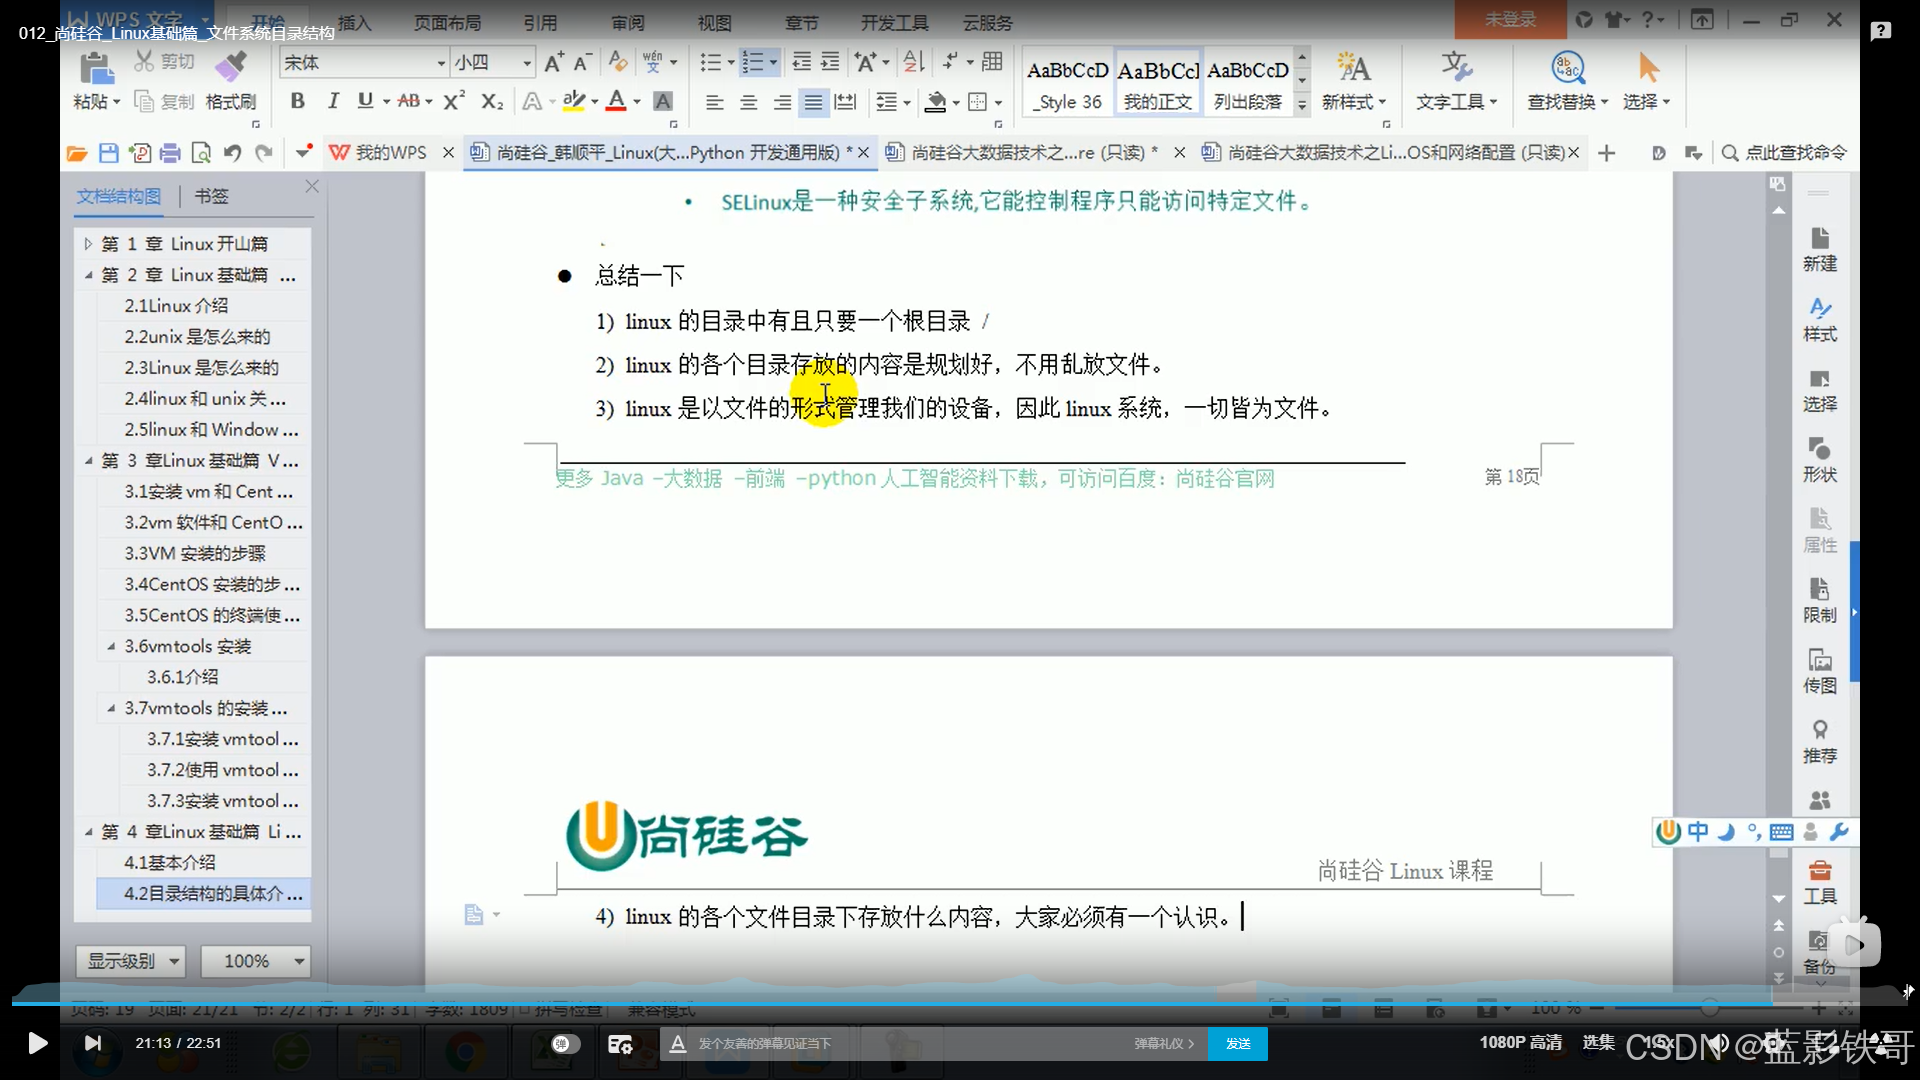Click the 发送 button
This screenshot has height=1080, width=1920.
click(1238, 1043)
